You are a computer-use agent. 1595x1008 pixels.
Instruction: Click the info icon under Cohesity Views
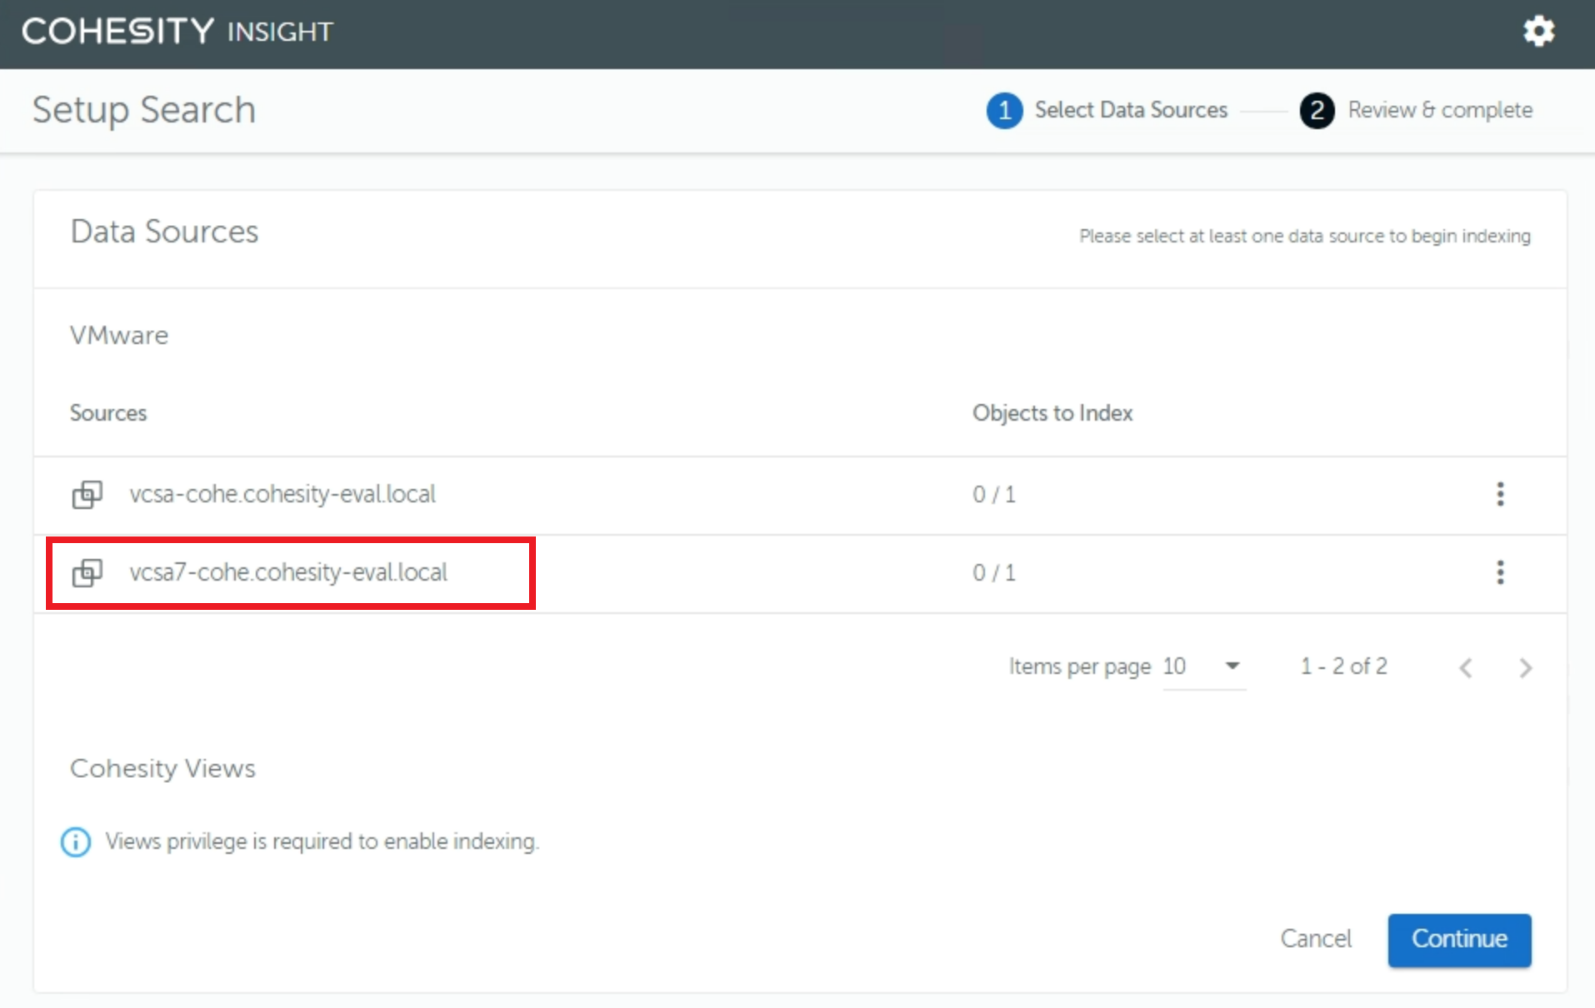76,842
